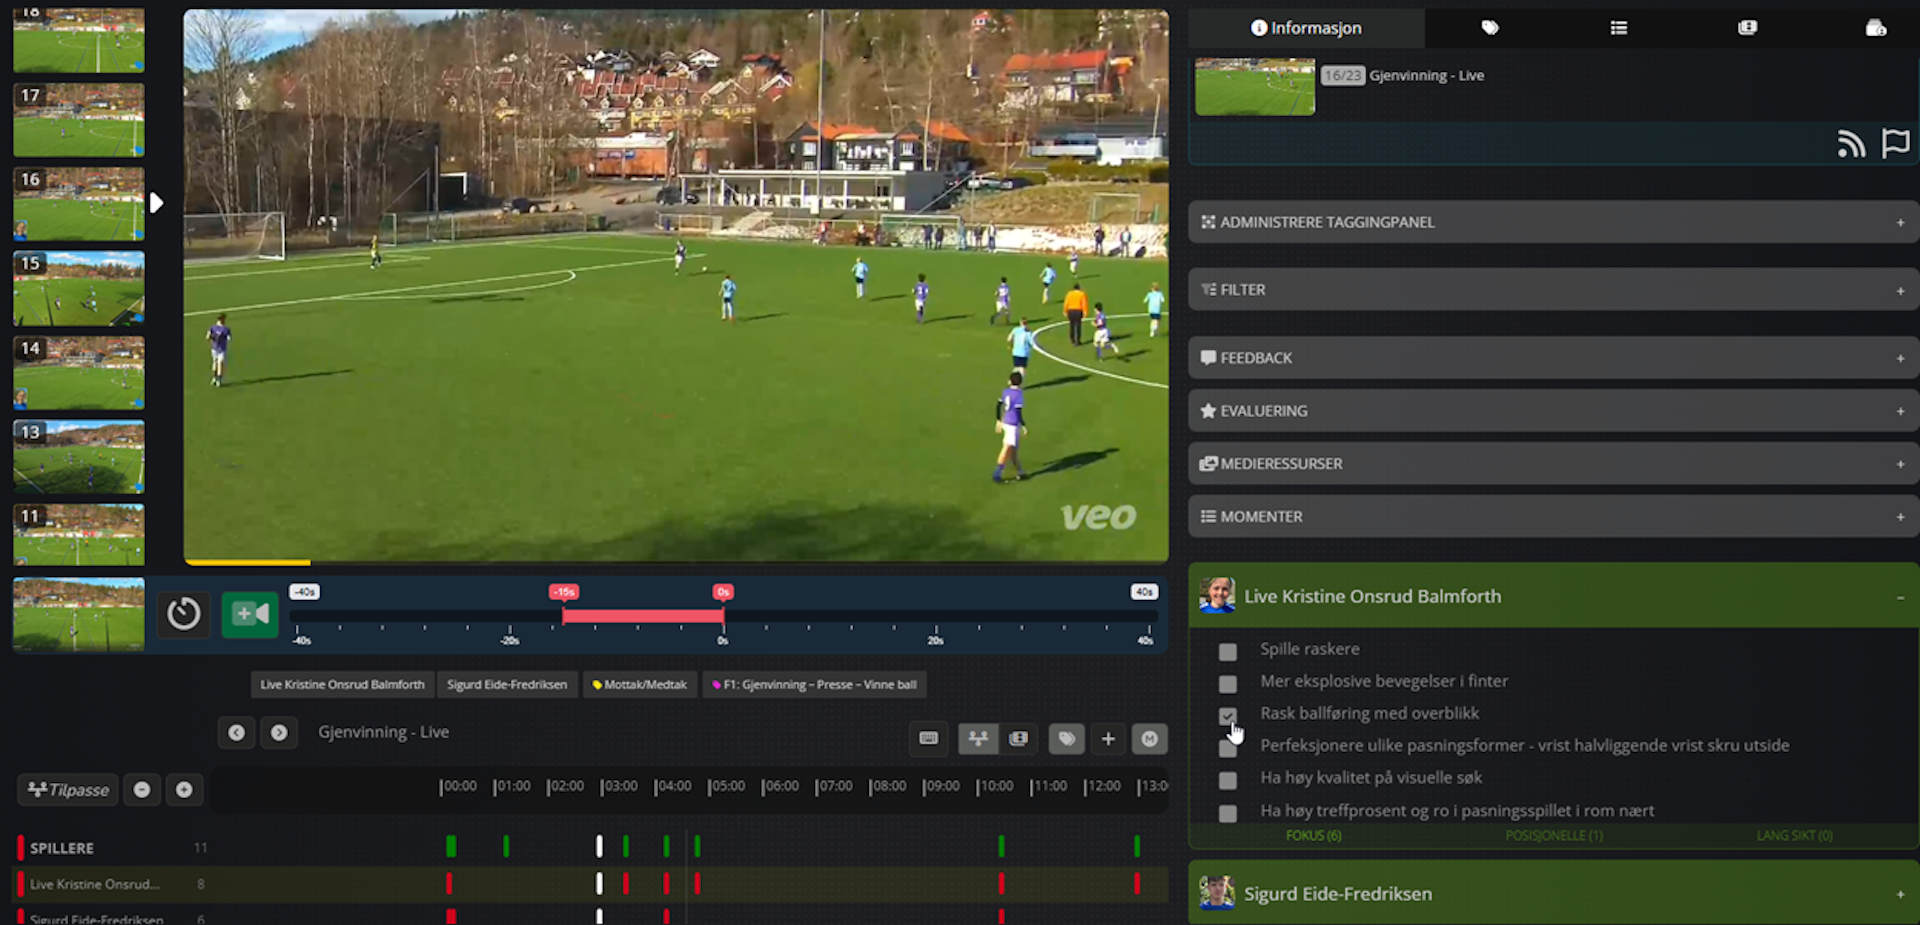Image resolution: width=1920 pixels, height=925 pixels.
Task: Zoom out timeline with the minus button
Action: (142, 790)
